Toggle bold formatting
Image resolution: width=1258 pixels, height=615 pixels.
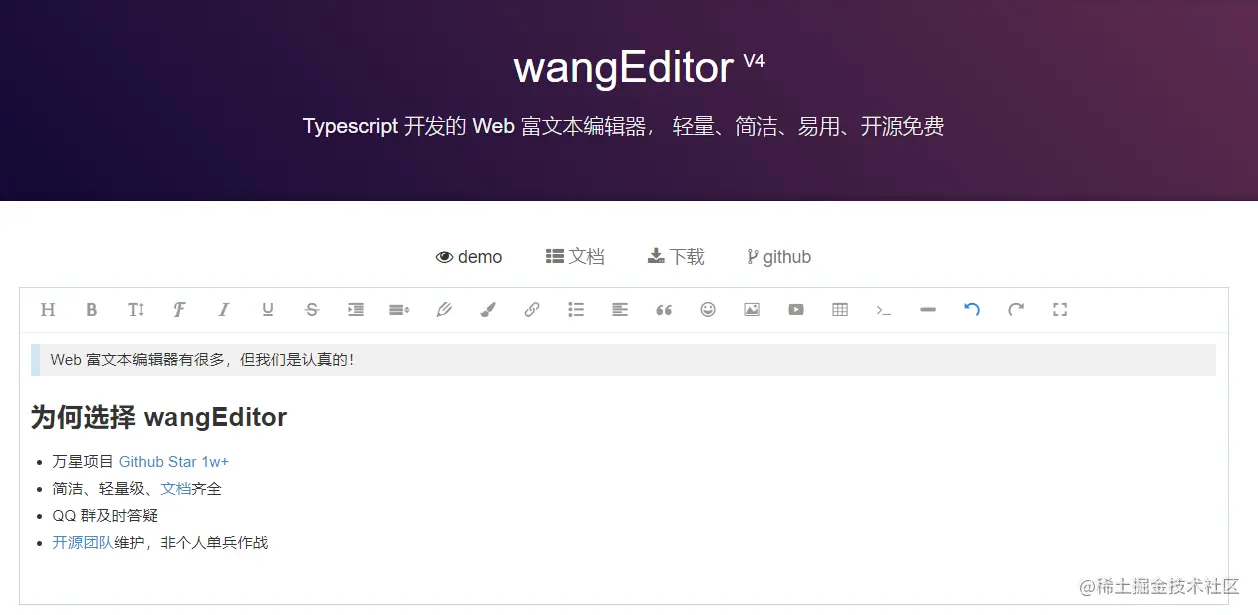coord(92,310)
